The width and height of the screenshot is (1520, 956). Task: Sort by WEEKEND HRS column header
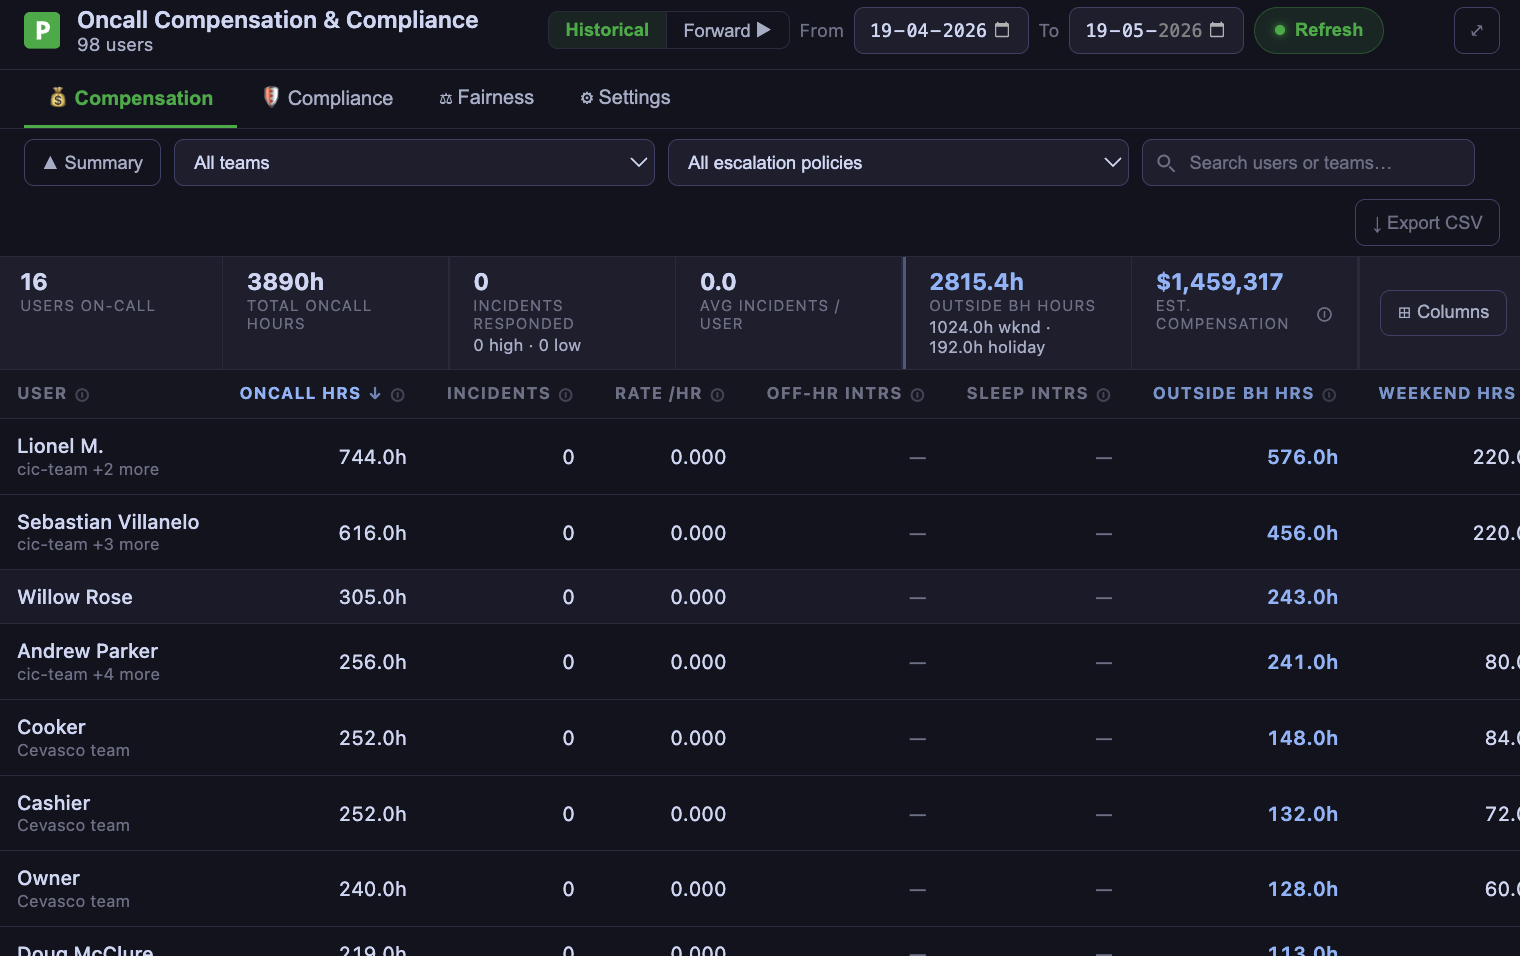pos(1447,394)
